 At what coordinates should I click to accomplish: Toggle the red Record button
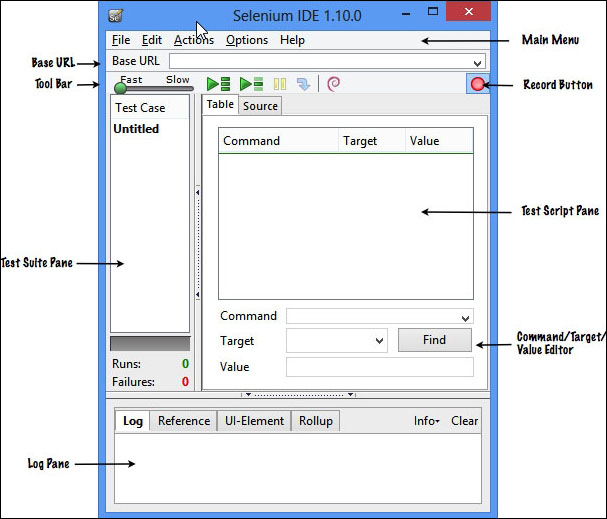[477, 85]
